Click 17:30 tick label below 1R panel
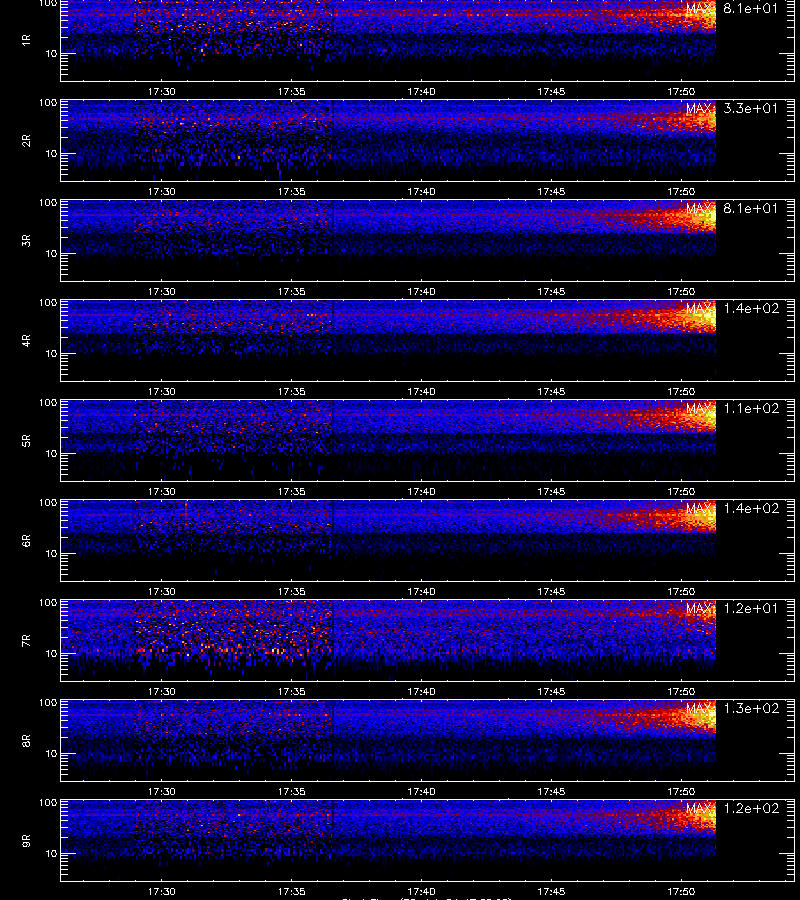This screenshot has width=800, height=900. [162, 92]
